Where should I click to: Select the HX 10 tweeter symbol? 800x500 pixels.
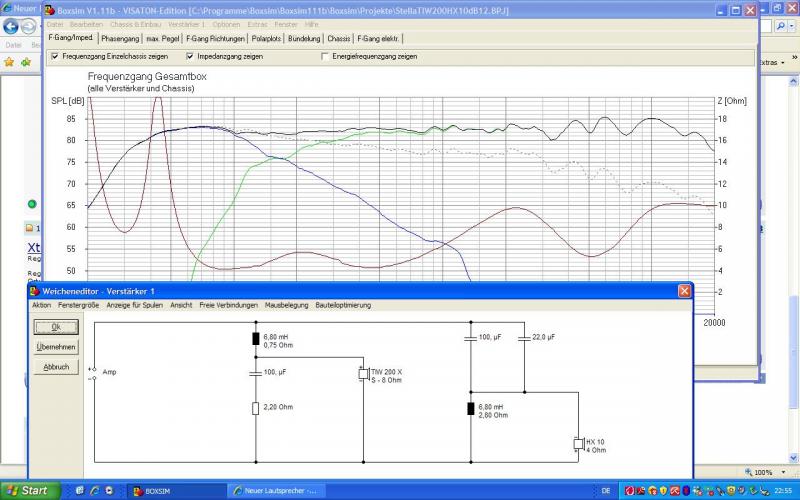[578, 444]
